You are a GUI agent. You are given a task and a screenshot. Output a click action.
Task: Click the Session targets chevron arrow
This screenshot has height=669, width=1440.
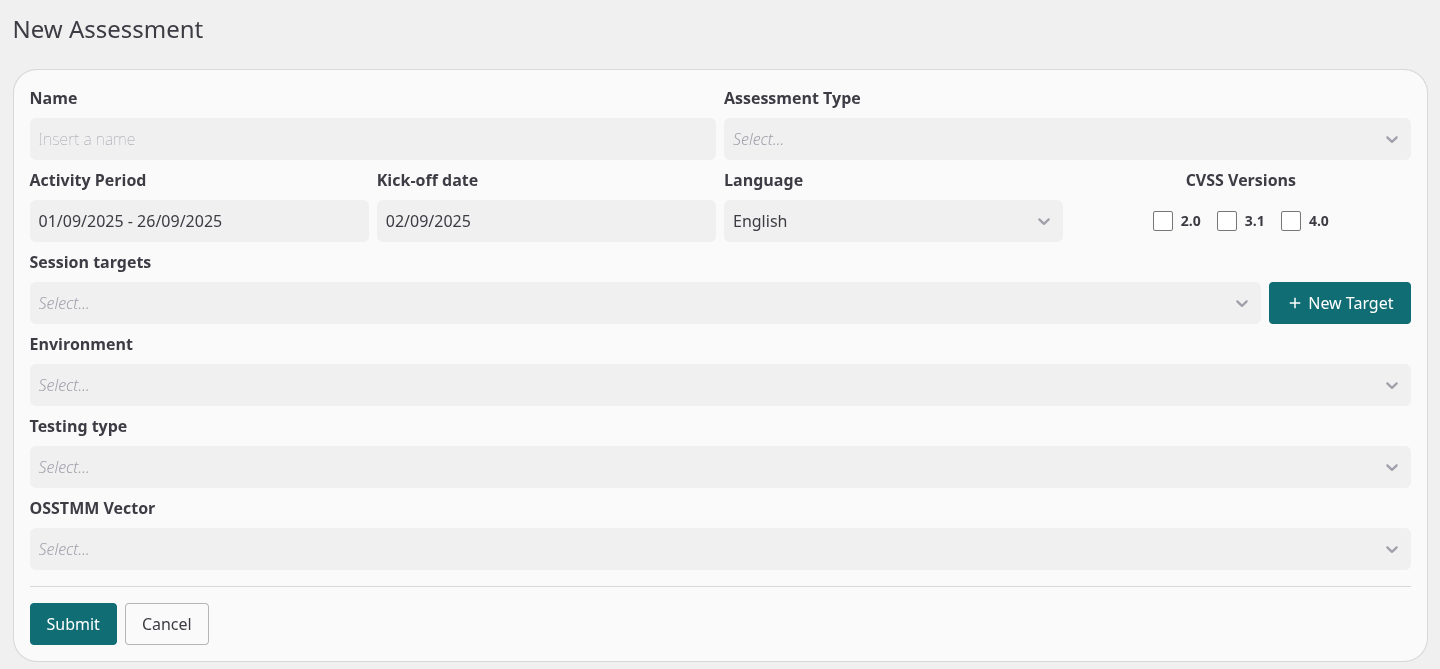tap(1242, 304)
